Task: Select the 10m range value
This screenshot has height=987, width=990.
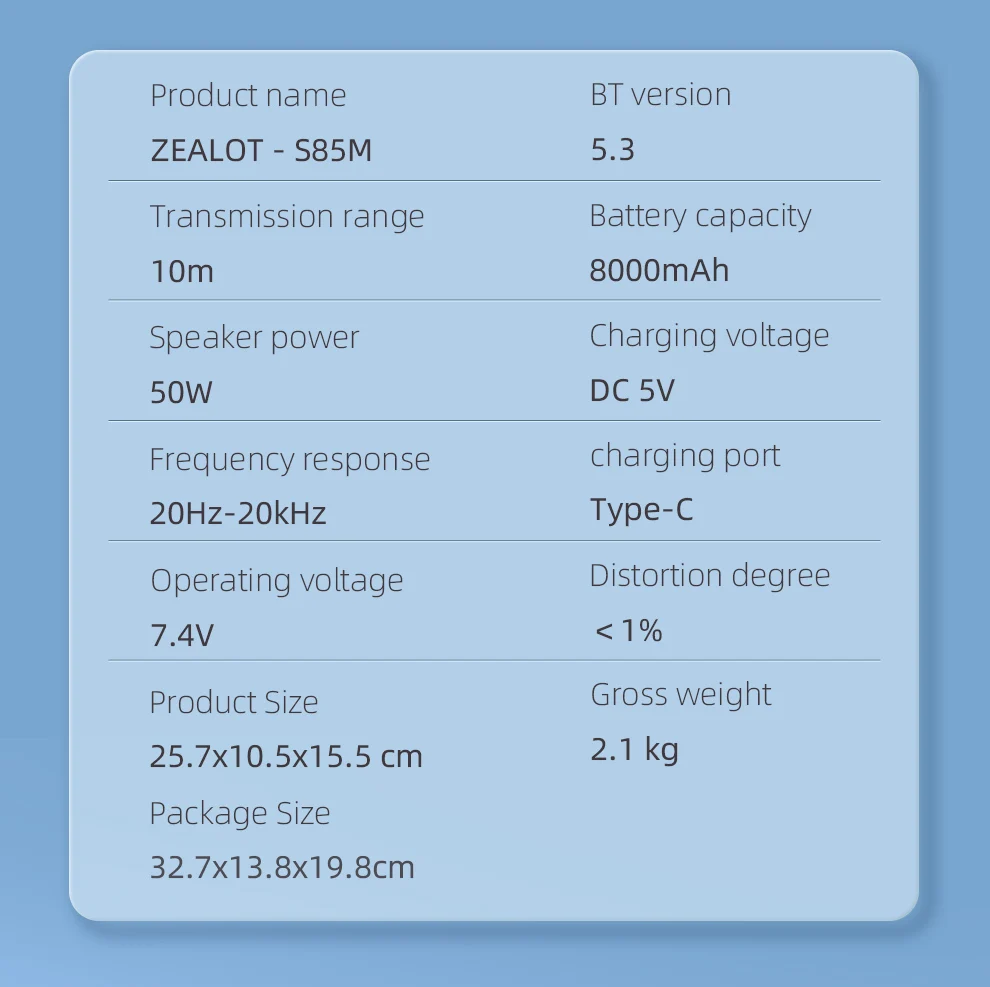Action: coord(182,271)
